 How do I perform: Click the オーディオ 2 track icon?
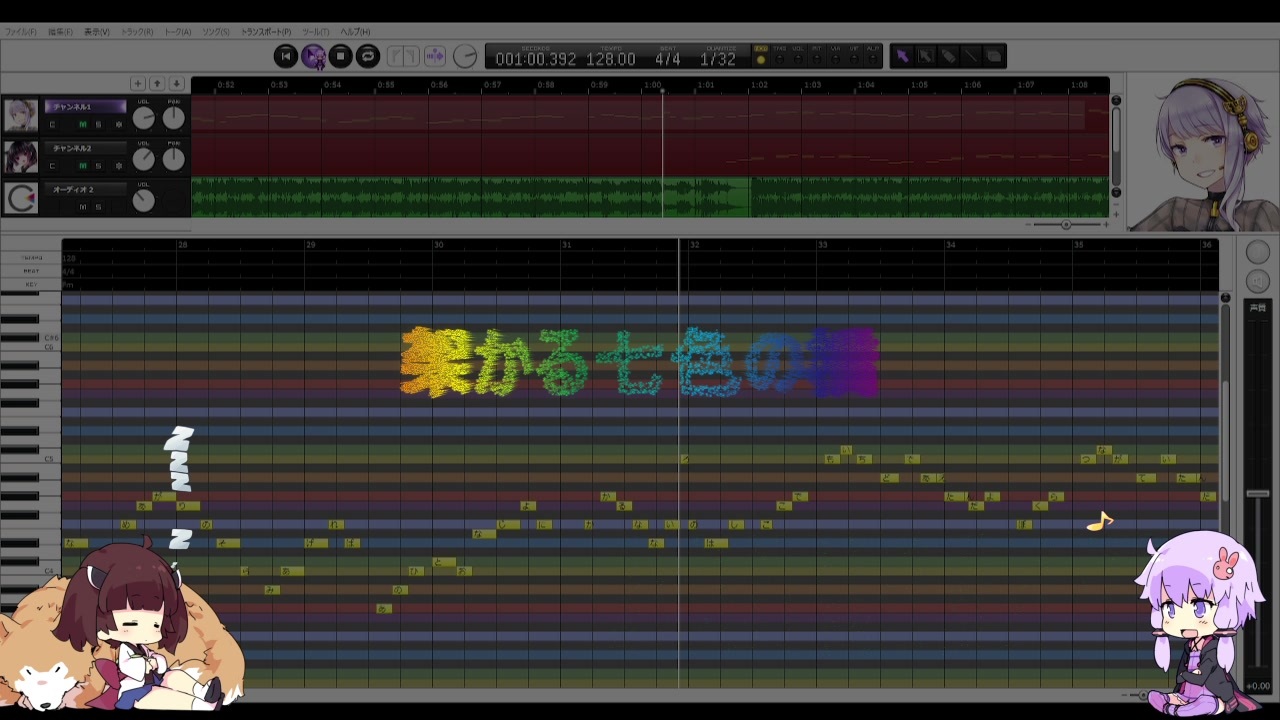(21, 198)
